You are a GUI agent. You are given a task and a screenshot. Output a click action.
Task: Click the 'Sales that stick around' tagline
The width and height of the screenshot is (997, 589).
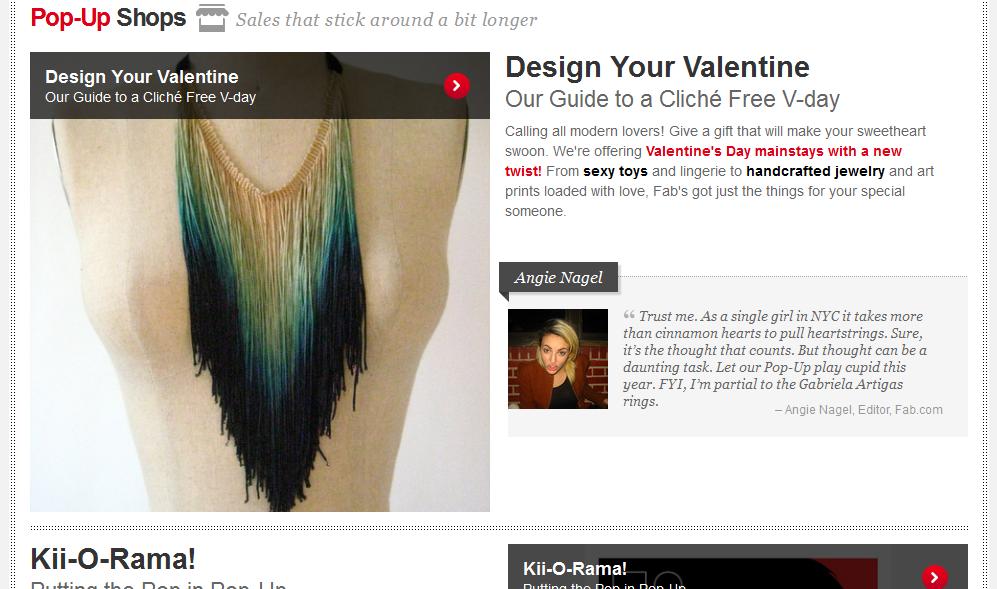click(387, 20)
